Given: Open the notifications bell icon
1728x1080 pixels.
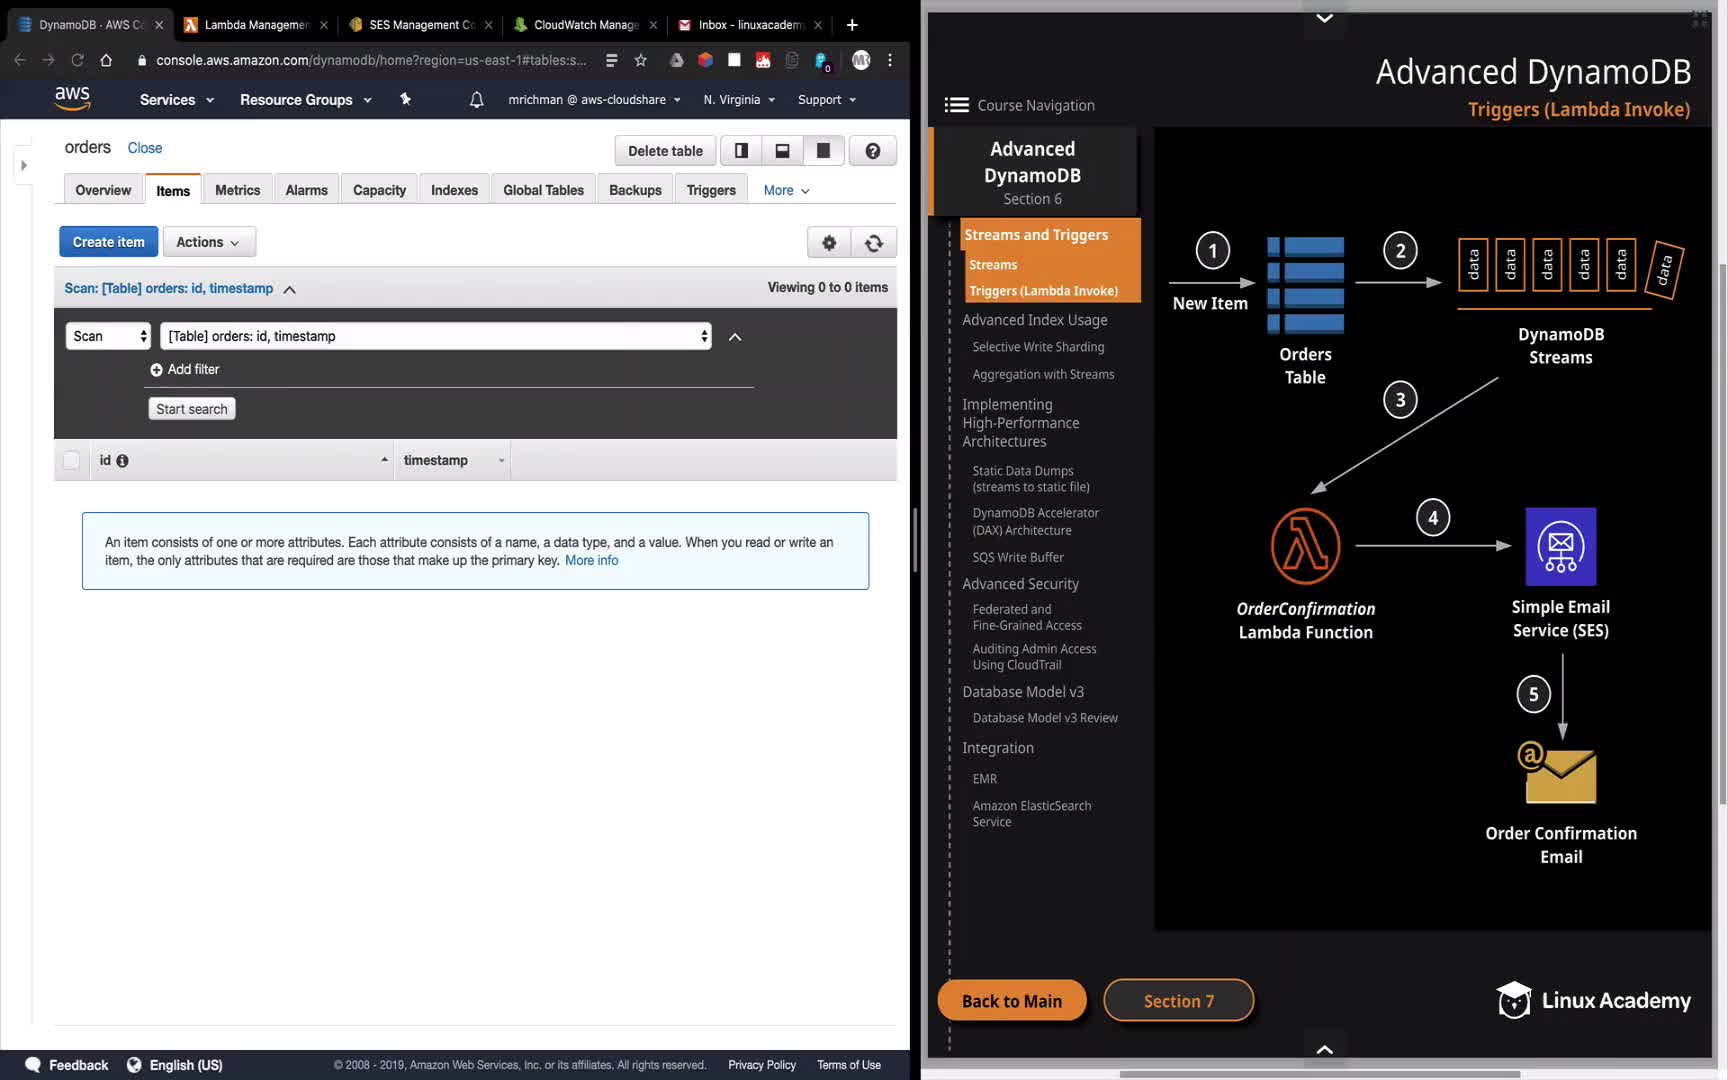Looking at the screenshot, I should coord(476,100).
